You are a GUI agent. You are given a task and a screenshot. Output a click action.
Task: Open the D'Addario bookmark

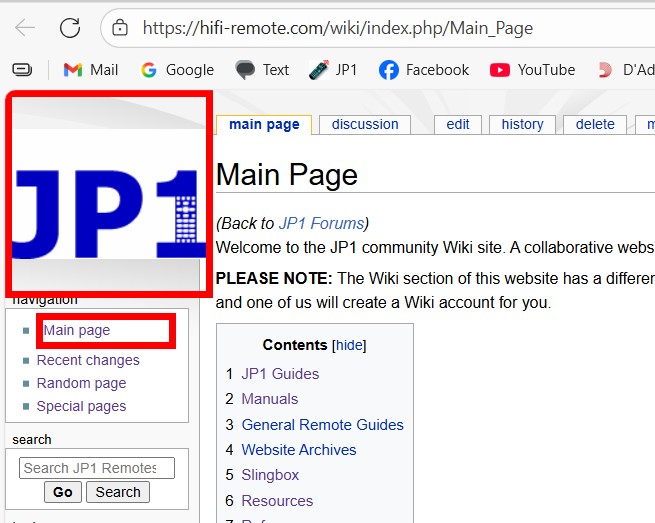click(626, 70)
